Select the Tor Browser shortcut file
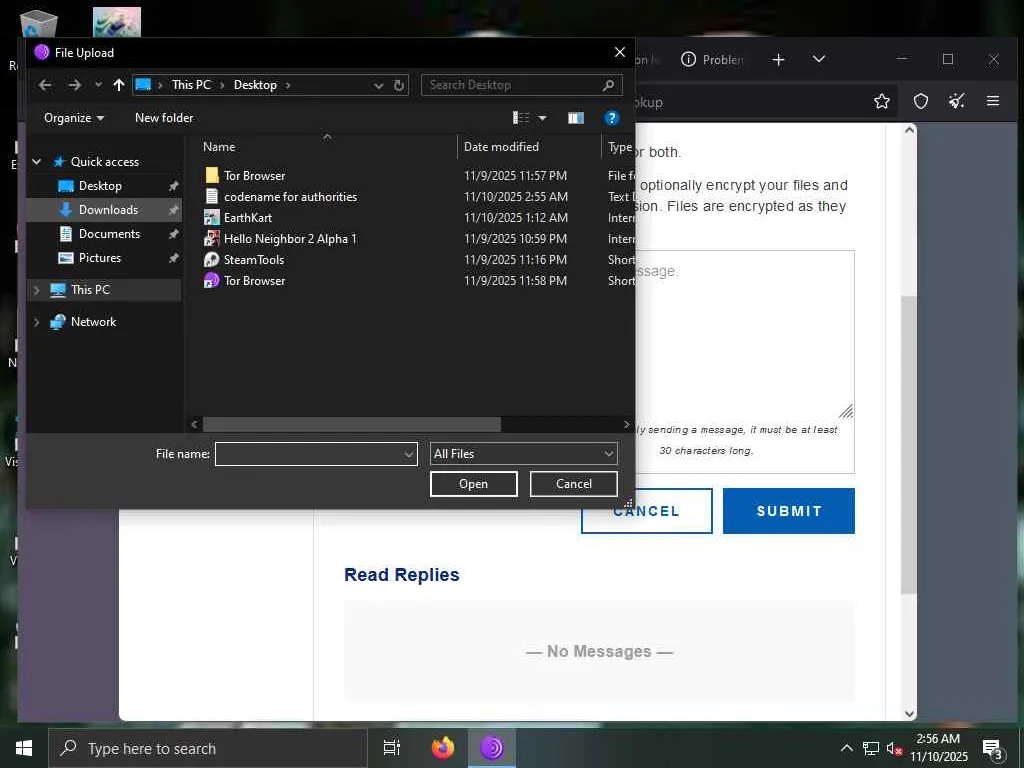1024x768 pixels. (254, 281)
